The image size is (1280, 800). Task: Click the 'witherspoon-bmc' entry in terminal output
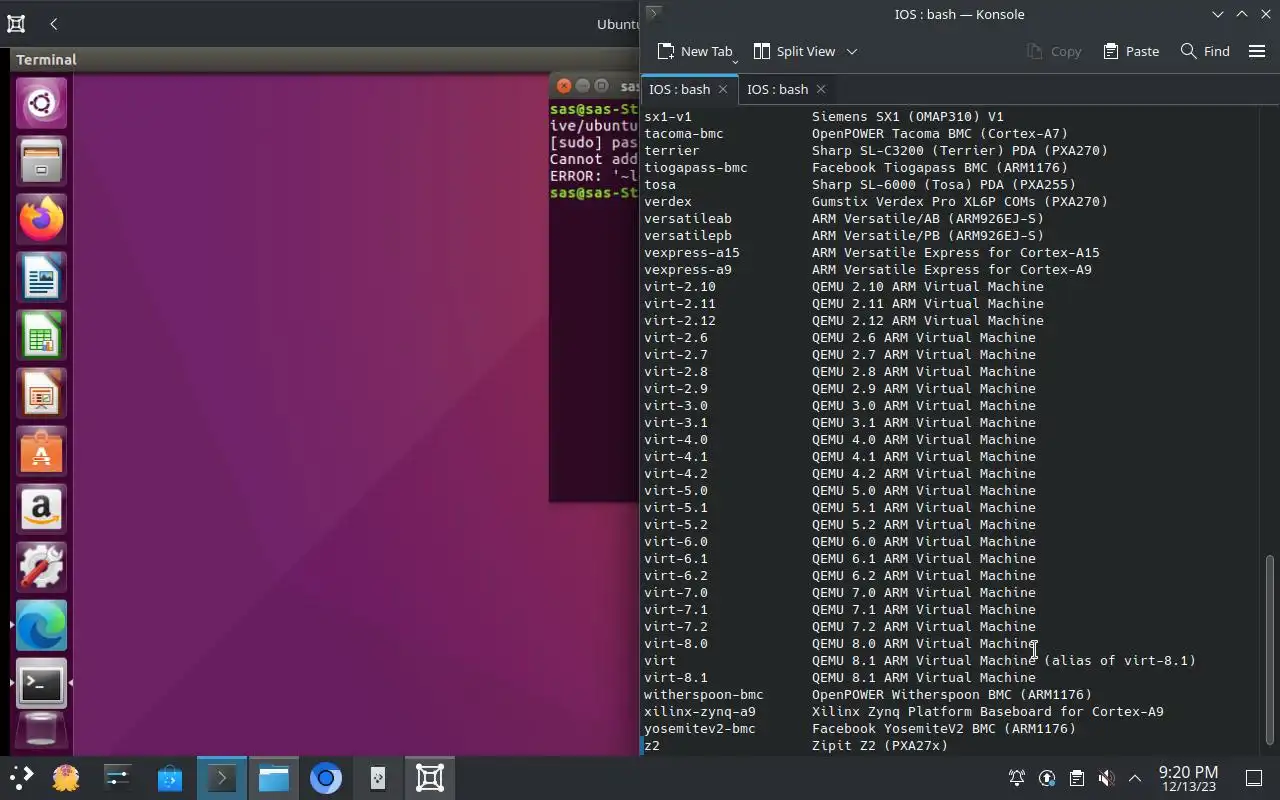click(704, 695)
